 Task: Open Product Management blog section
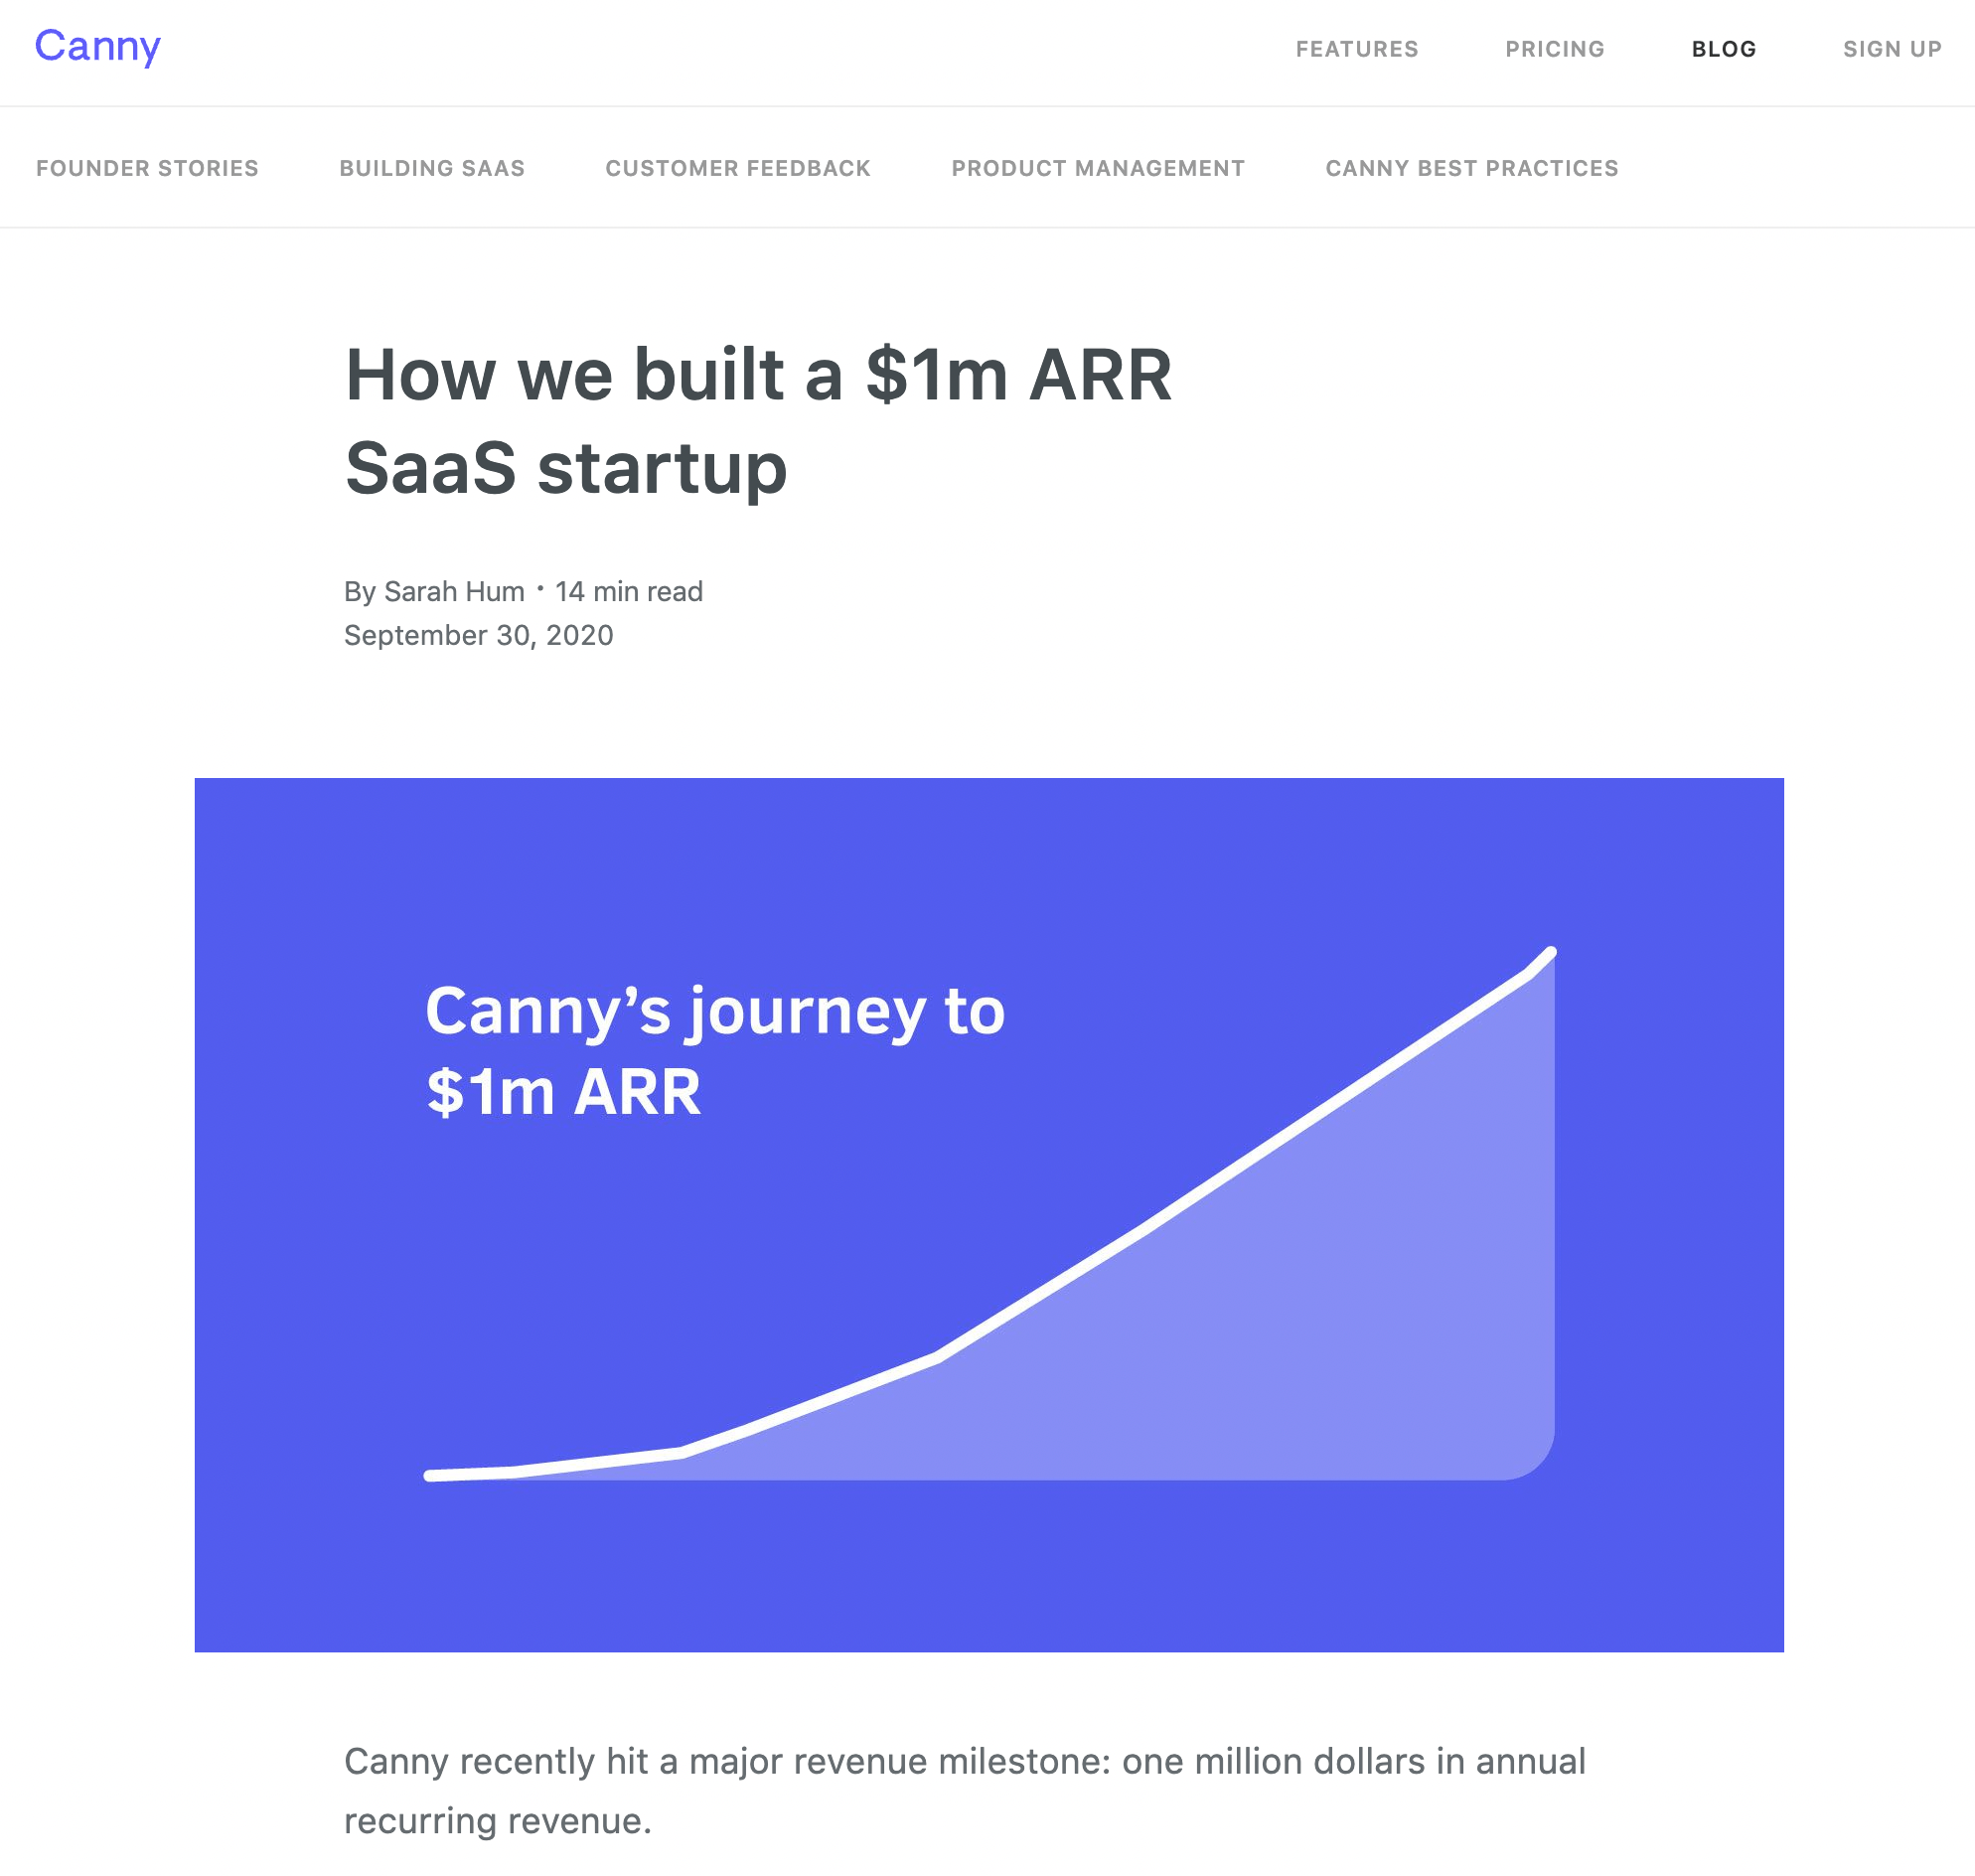coord(1097,168)
